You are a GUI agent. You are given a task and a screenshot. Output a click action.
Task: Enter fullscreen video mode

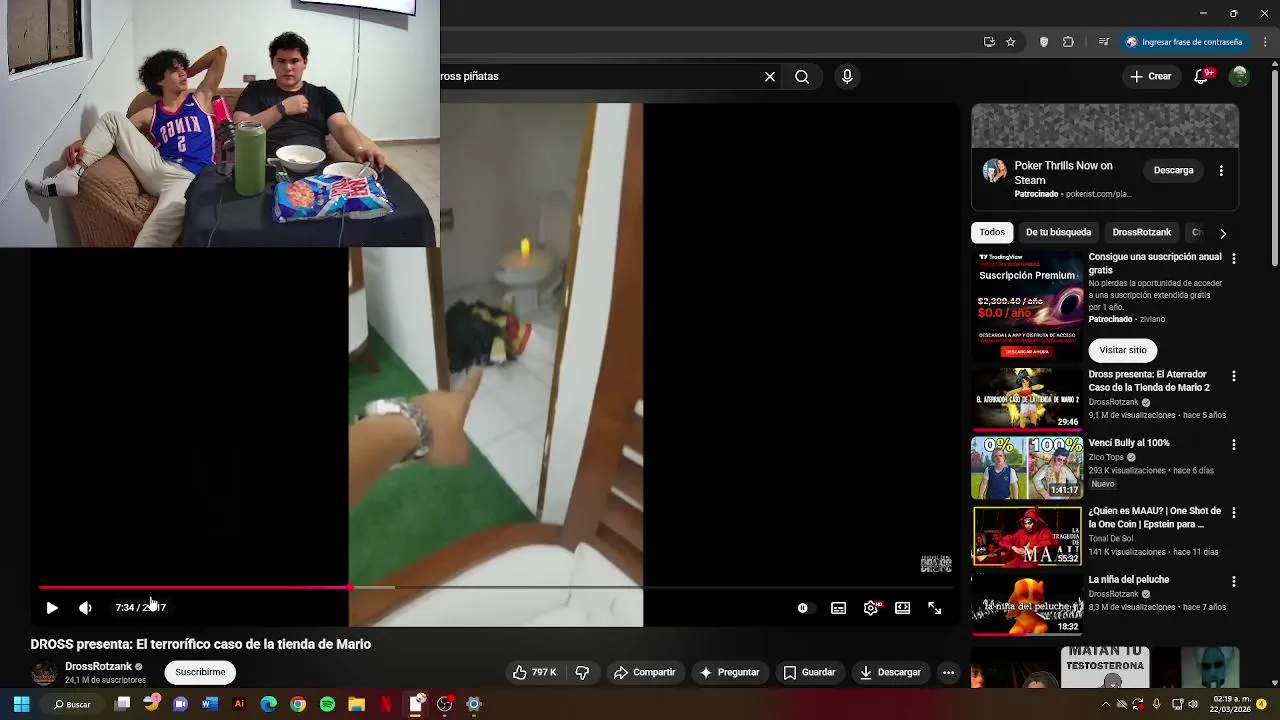[934, 608]
